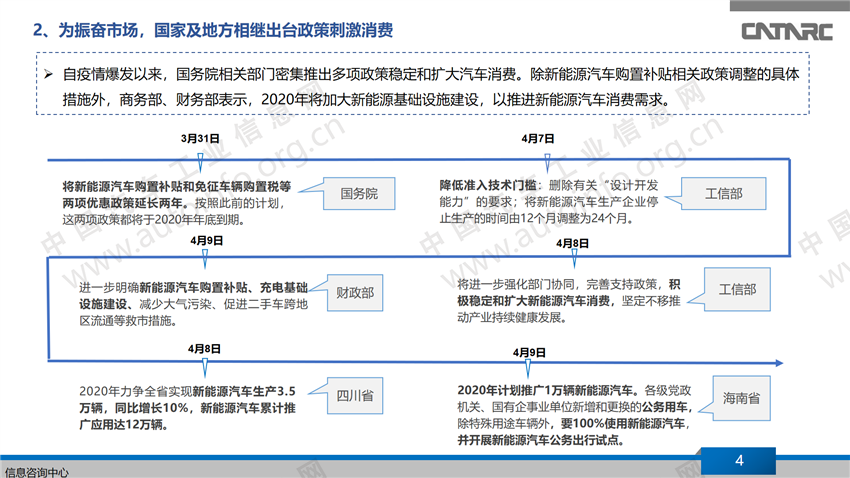Select the line 止生产的时间由12个月调整为24个月
Screen dimensions: 850x478
pos(536,218)
